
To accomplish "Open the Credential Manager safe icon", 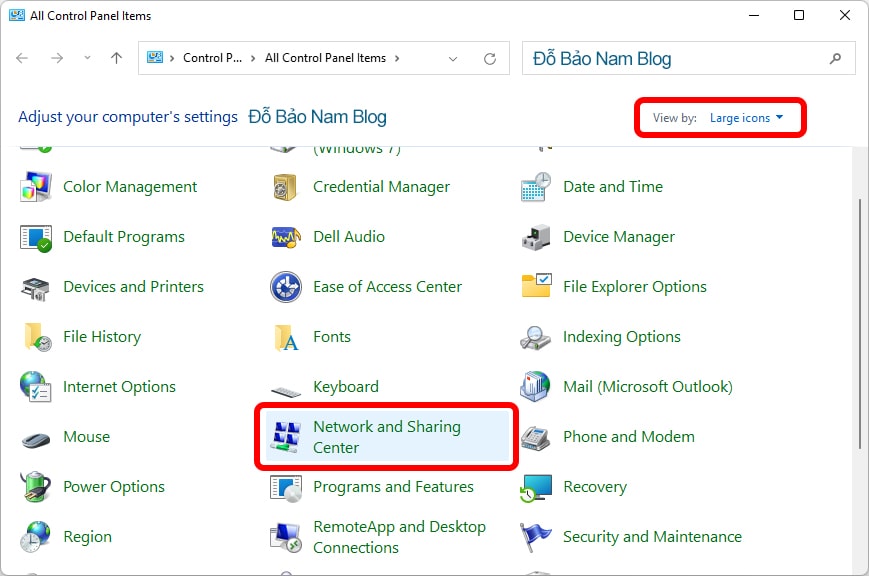I will pyautogui.click(x=285, y=187).
